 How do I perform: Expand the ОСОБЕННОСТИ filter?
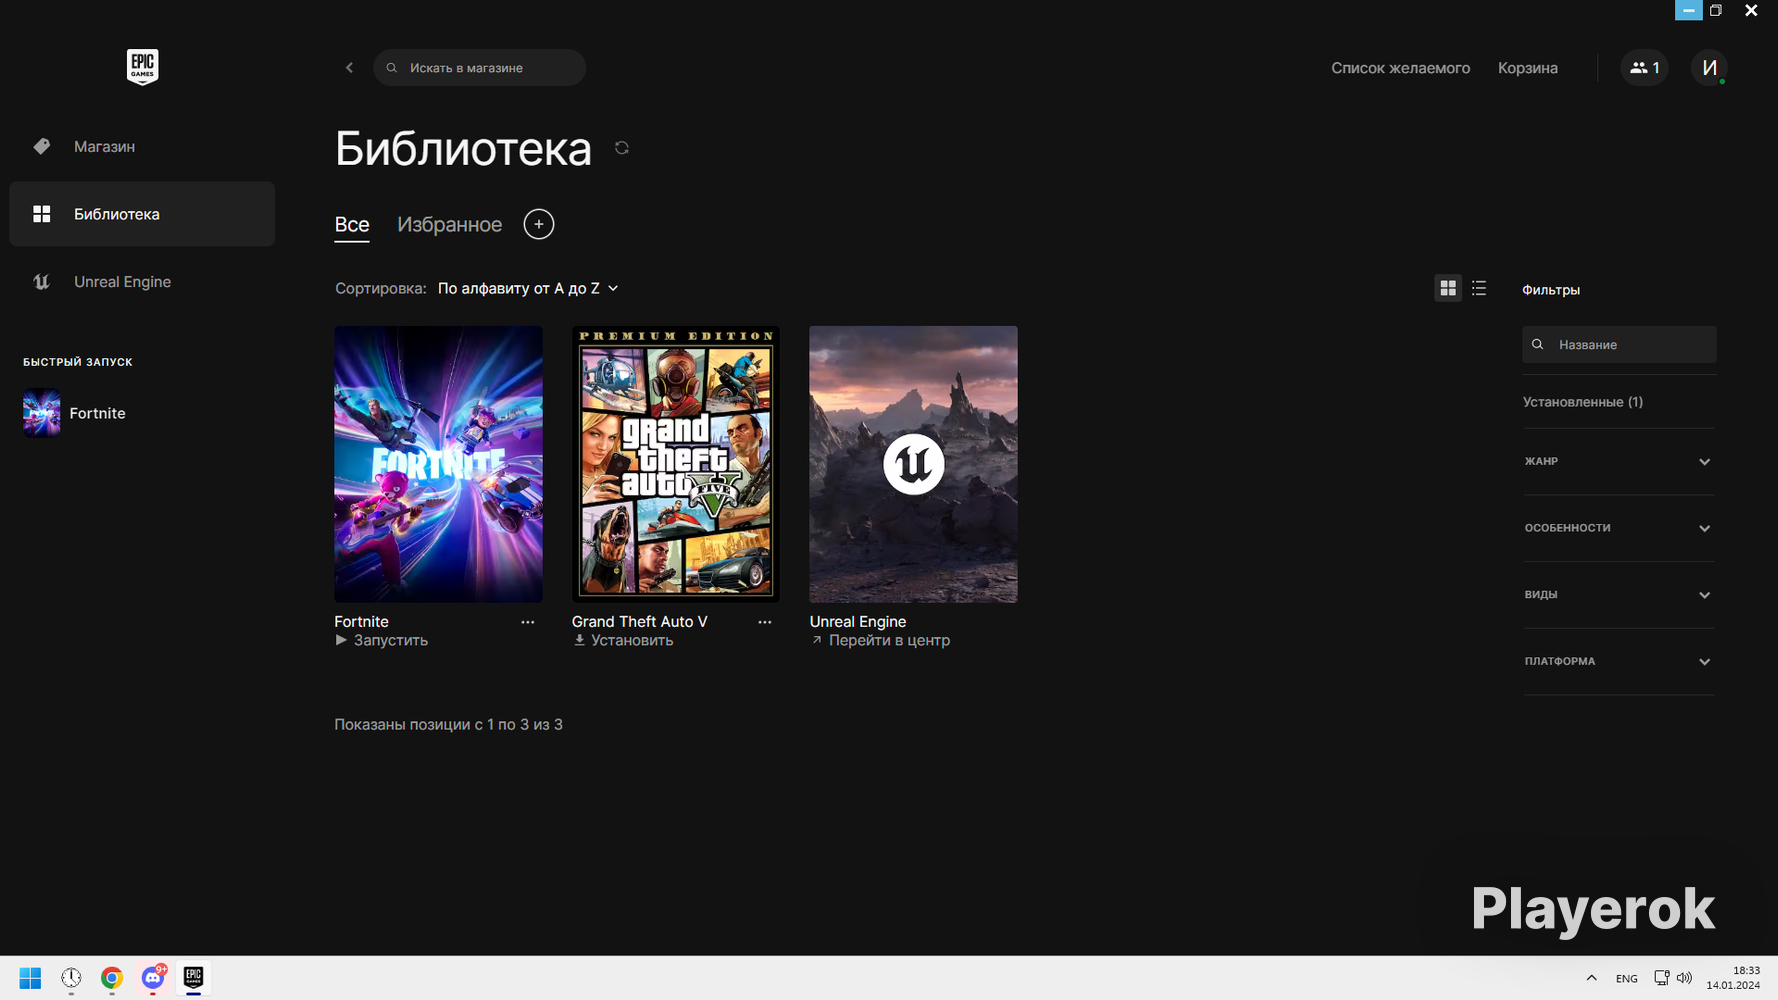tap(1619, 528)
